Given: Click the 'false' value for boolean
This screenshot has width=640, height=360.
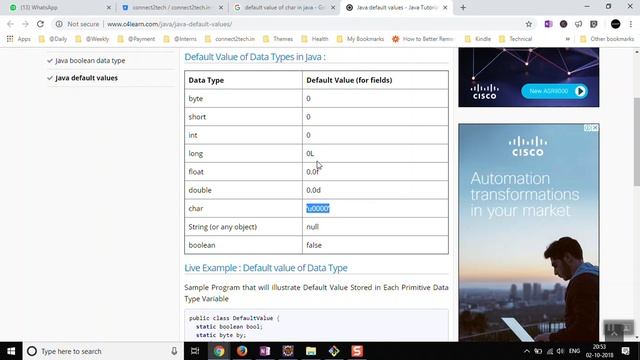Looking at the screenshot, I should 314,245.
